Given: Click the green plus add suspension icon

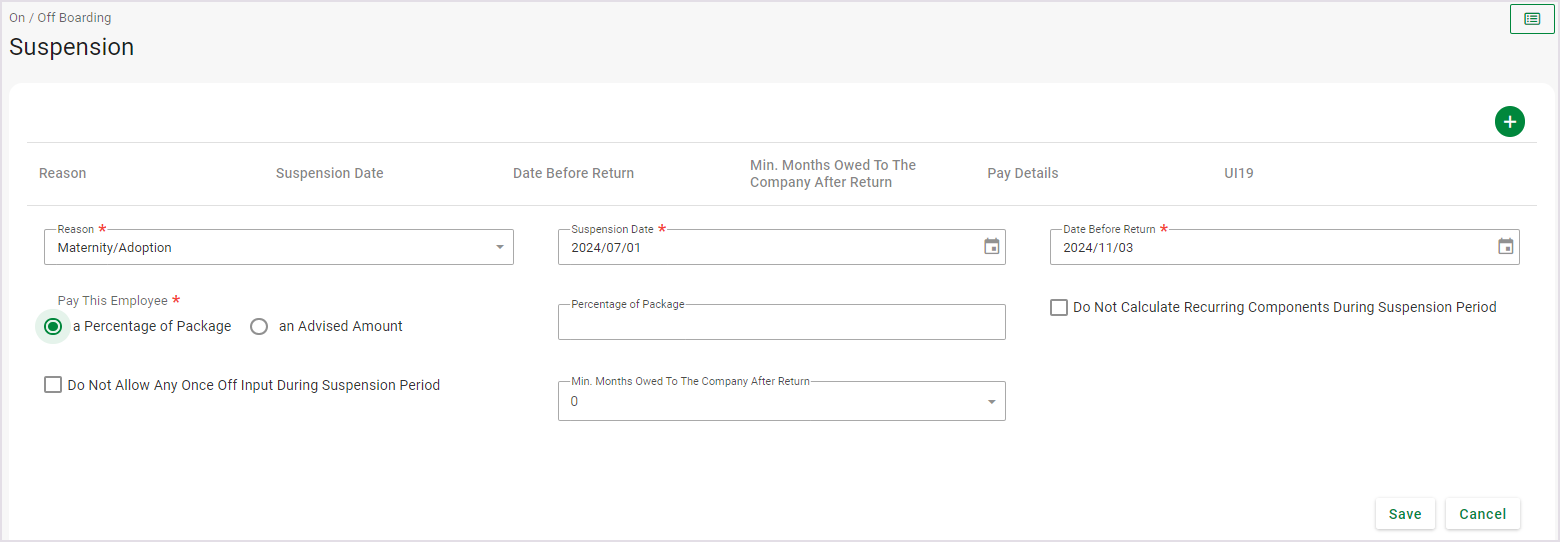Looking at the screenshot, I should (x=1509, y=122).
